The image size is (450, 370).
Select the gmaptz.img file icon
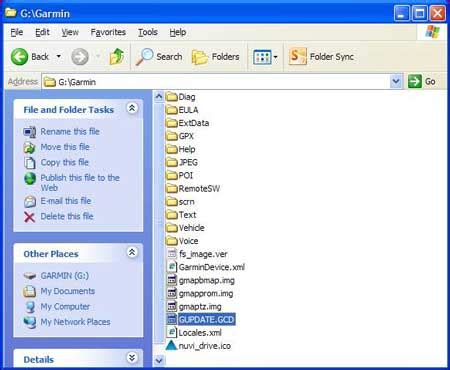pos(172,306)
